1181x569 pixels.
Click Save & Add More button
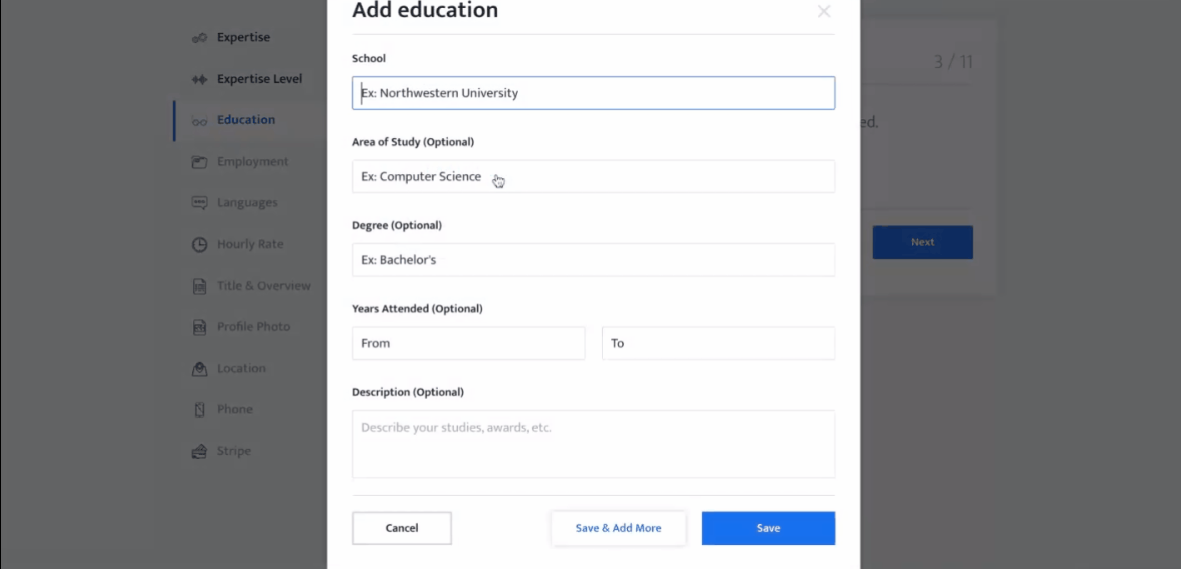pyautogui.click(x=618, y=528)
